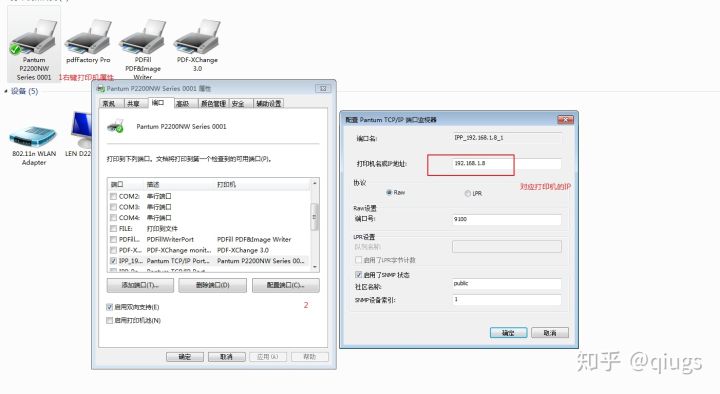The image size is (720, 394).
Task: Click the 添加端口(T)... button
Action: point(140,285)
